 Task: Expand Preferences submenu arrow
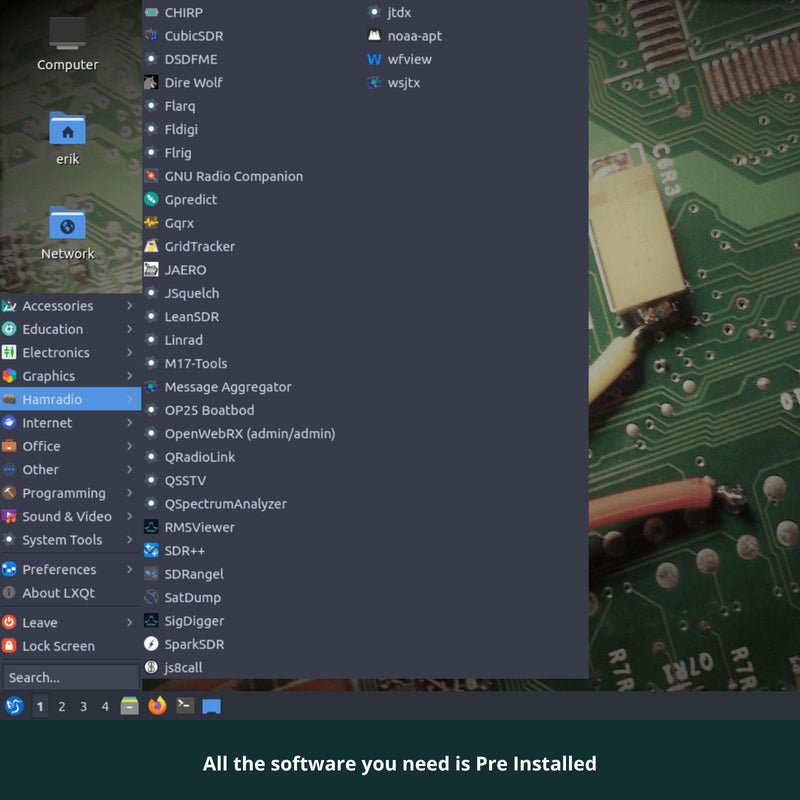[x=130, y=569]
